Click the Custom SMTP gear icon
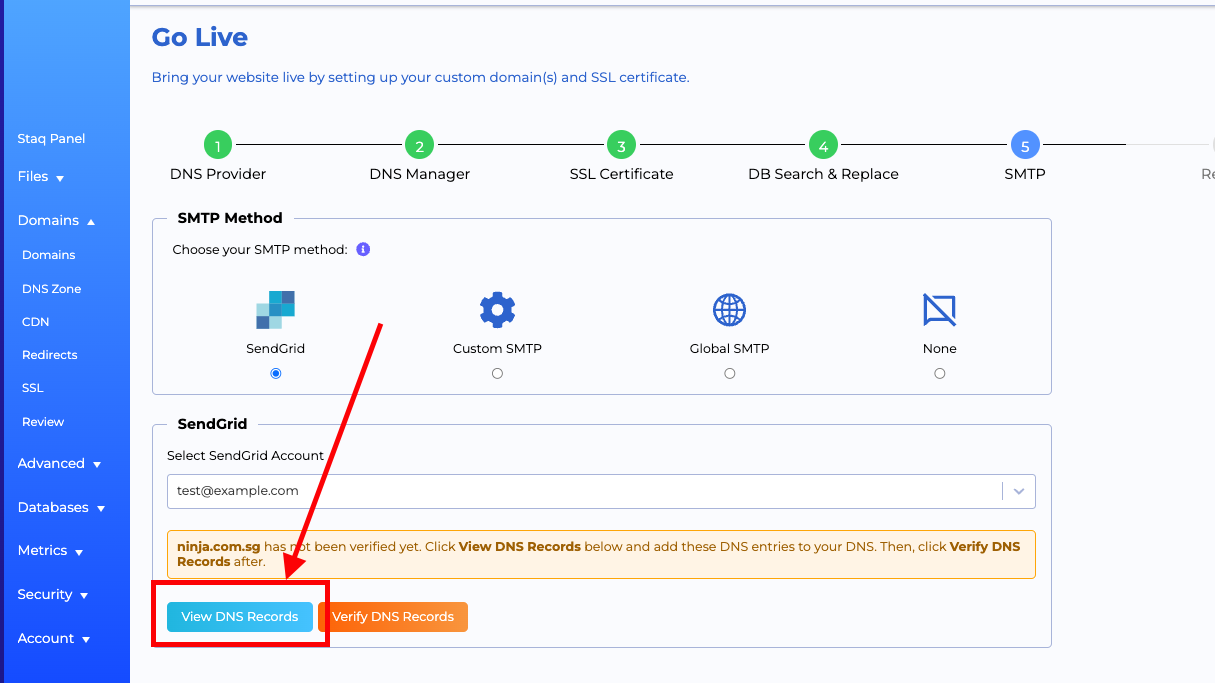Image resolution: width=1215 pixels, height=683 pixels. pyautogui.click(x=497, y=310)
